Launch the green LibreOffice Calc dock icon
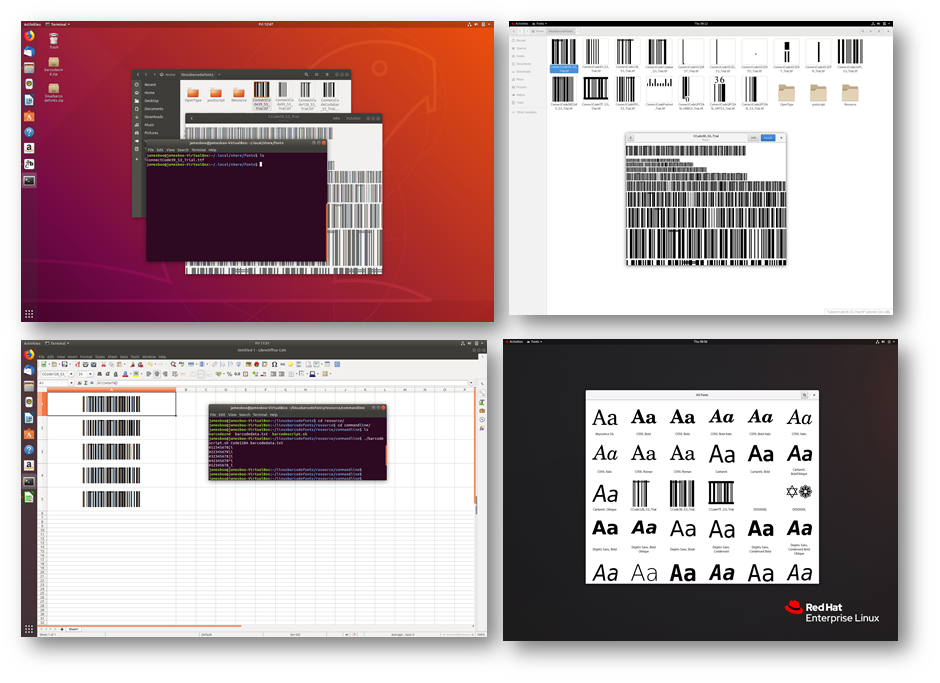This screenshot has height=683, width=940. point(29,497)
